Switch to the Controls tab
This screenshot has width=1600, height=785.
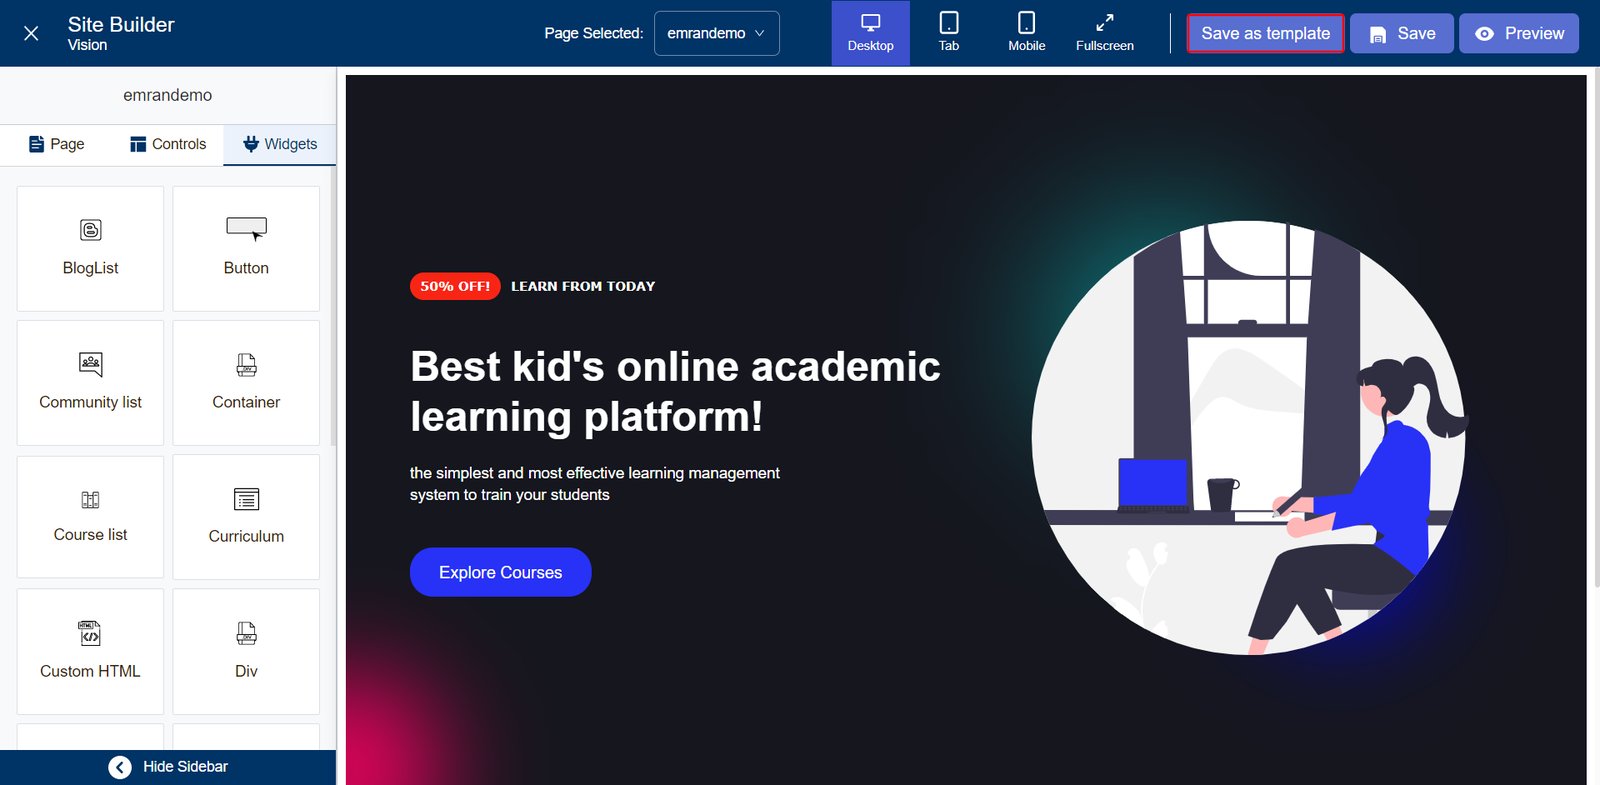tap(168, 144)
